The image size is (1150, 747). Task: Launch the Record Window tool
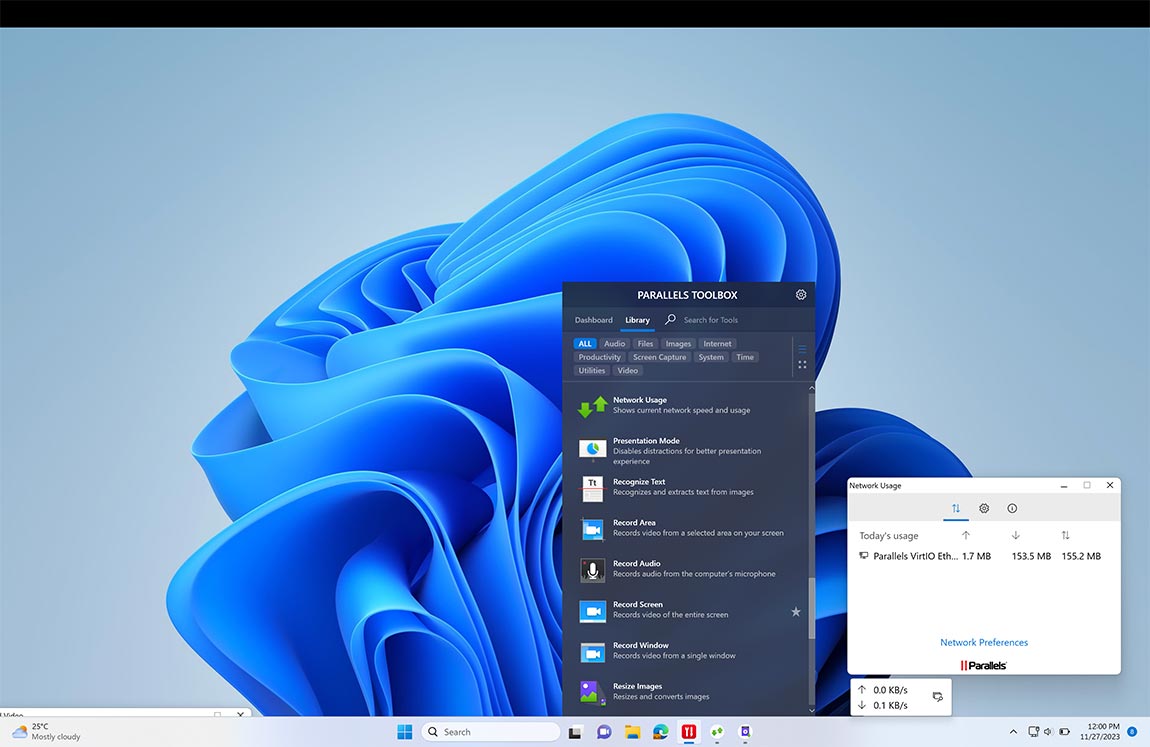pyautogui.click(x=591, y=650)
